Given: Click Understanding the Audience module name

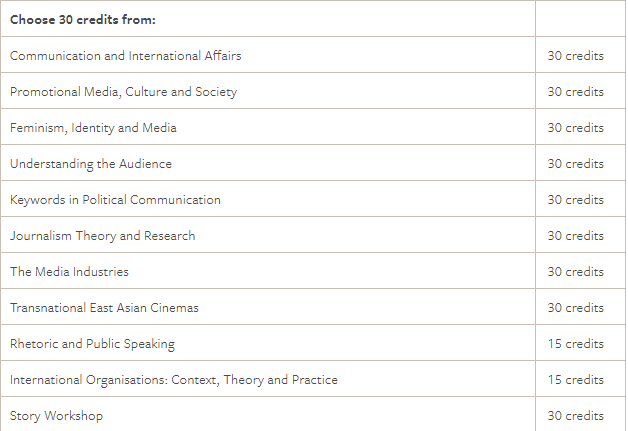Looking at the screenshot, I should 91,164.
